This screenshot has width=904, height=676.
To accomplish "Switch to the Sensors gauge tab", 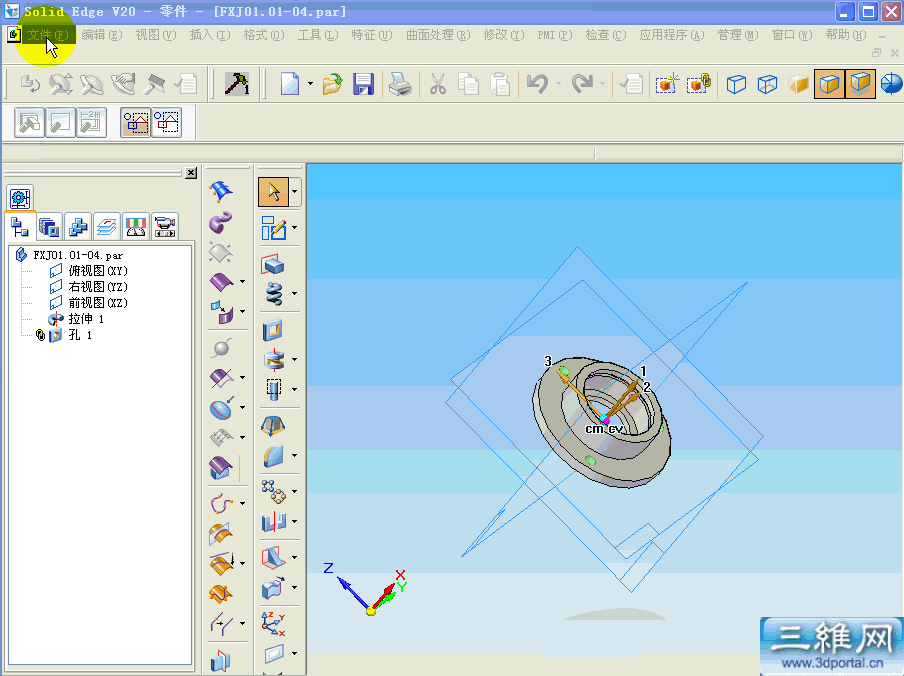I will (x=135, y=226).
